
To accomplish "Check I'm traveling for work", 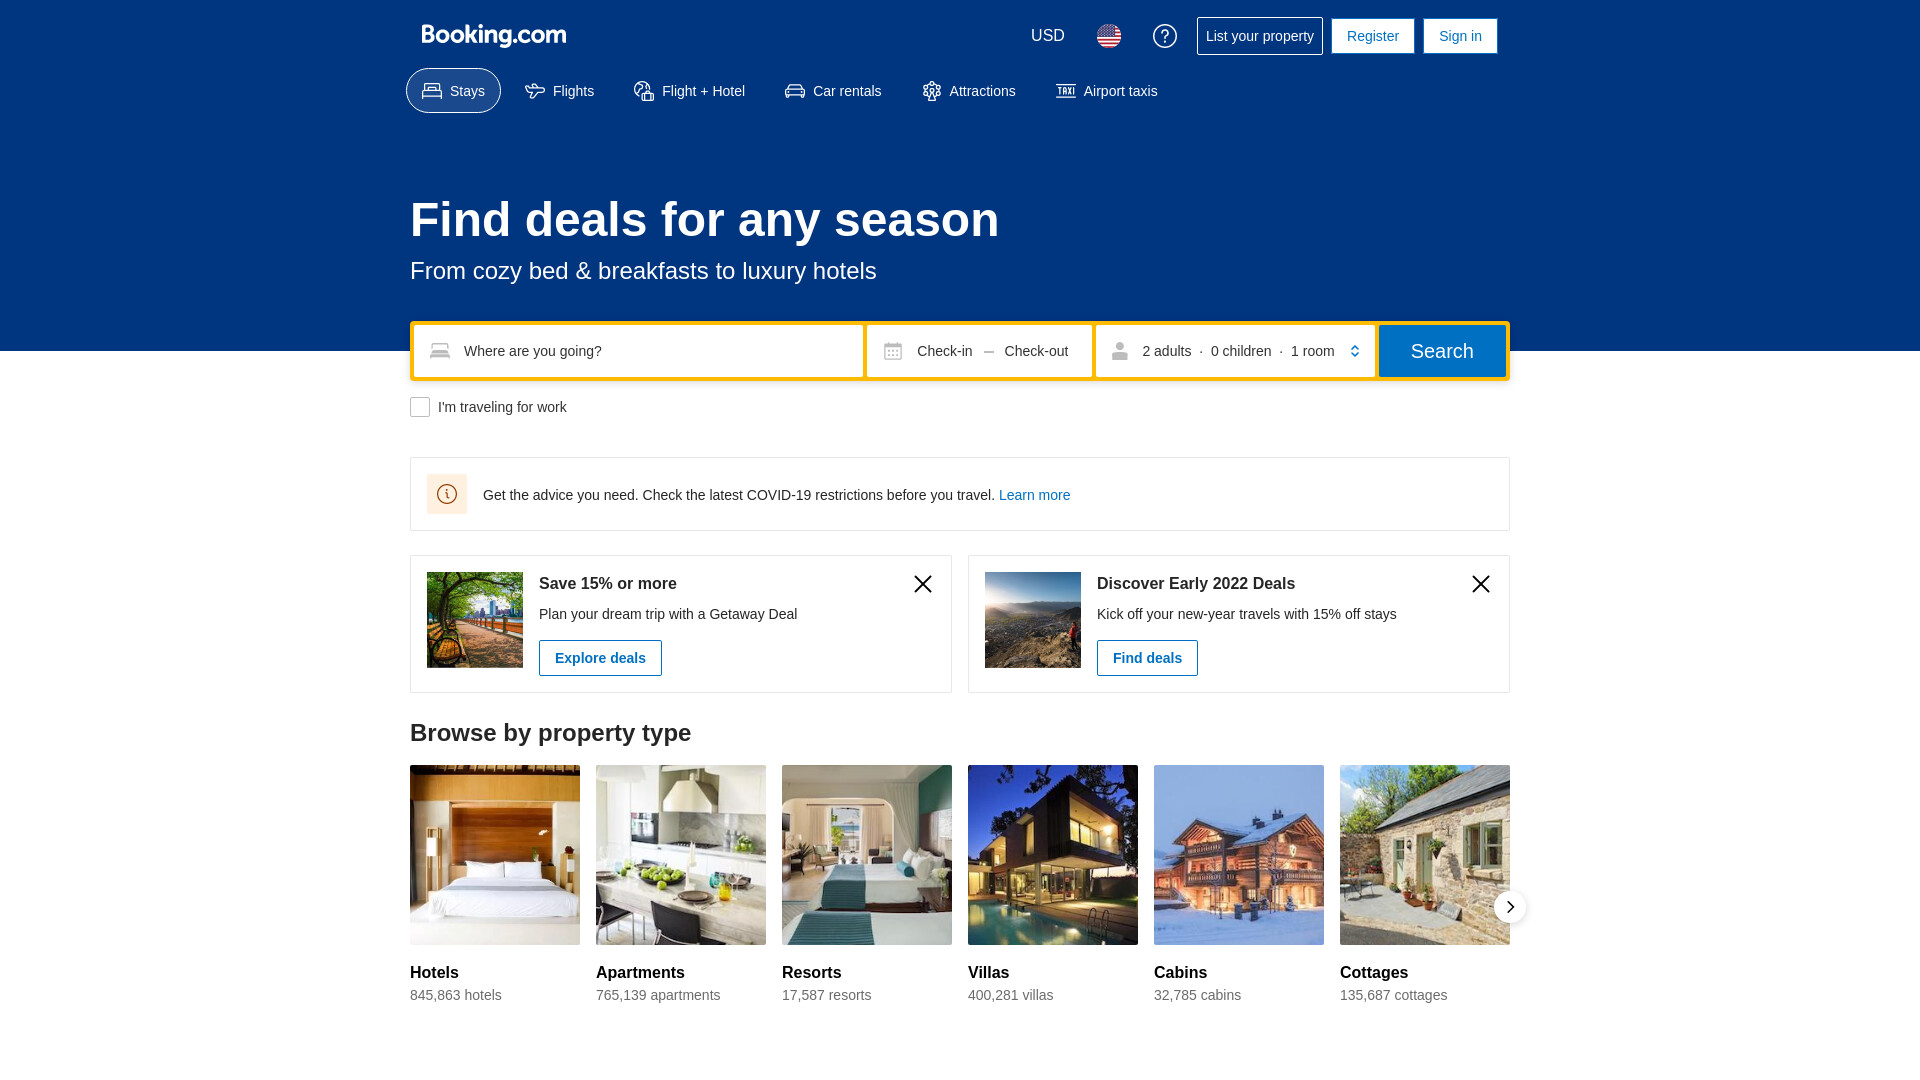I will [420, 407].
